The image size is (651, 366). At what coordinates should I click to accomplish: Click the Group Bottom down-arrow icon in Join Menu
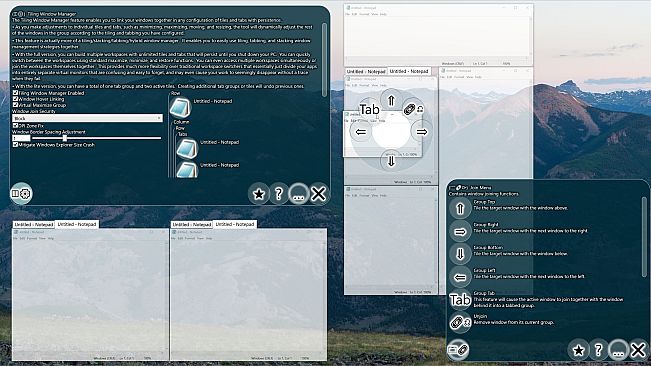[x=460, y=254]
